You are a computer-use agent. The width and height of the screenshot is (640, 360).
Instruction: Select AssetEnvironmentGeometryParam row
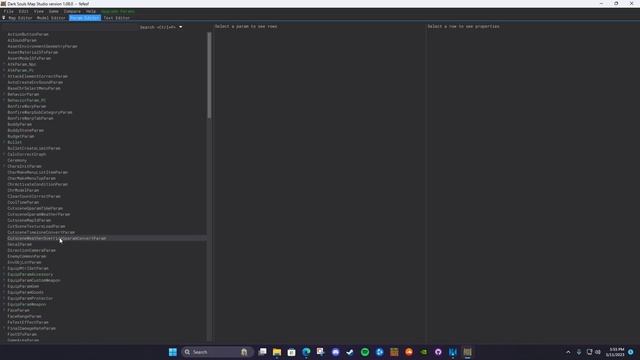click(x=42, y=47)
